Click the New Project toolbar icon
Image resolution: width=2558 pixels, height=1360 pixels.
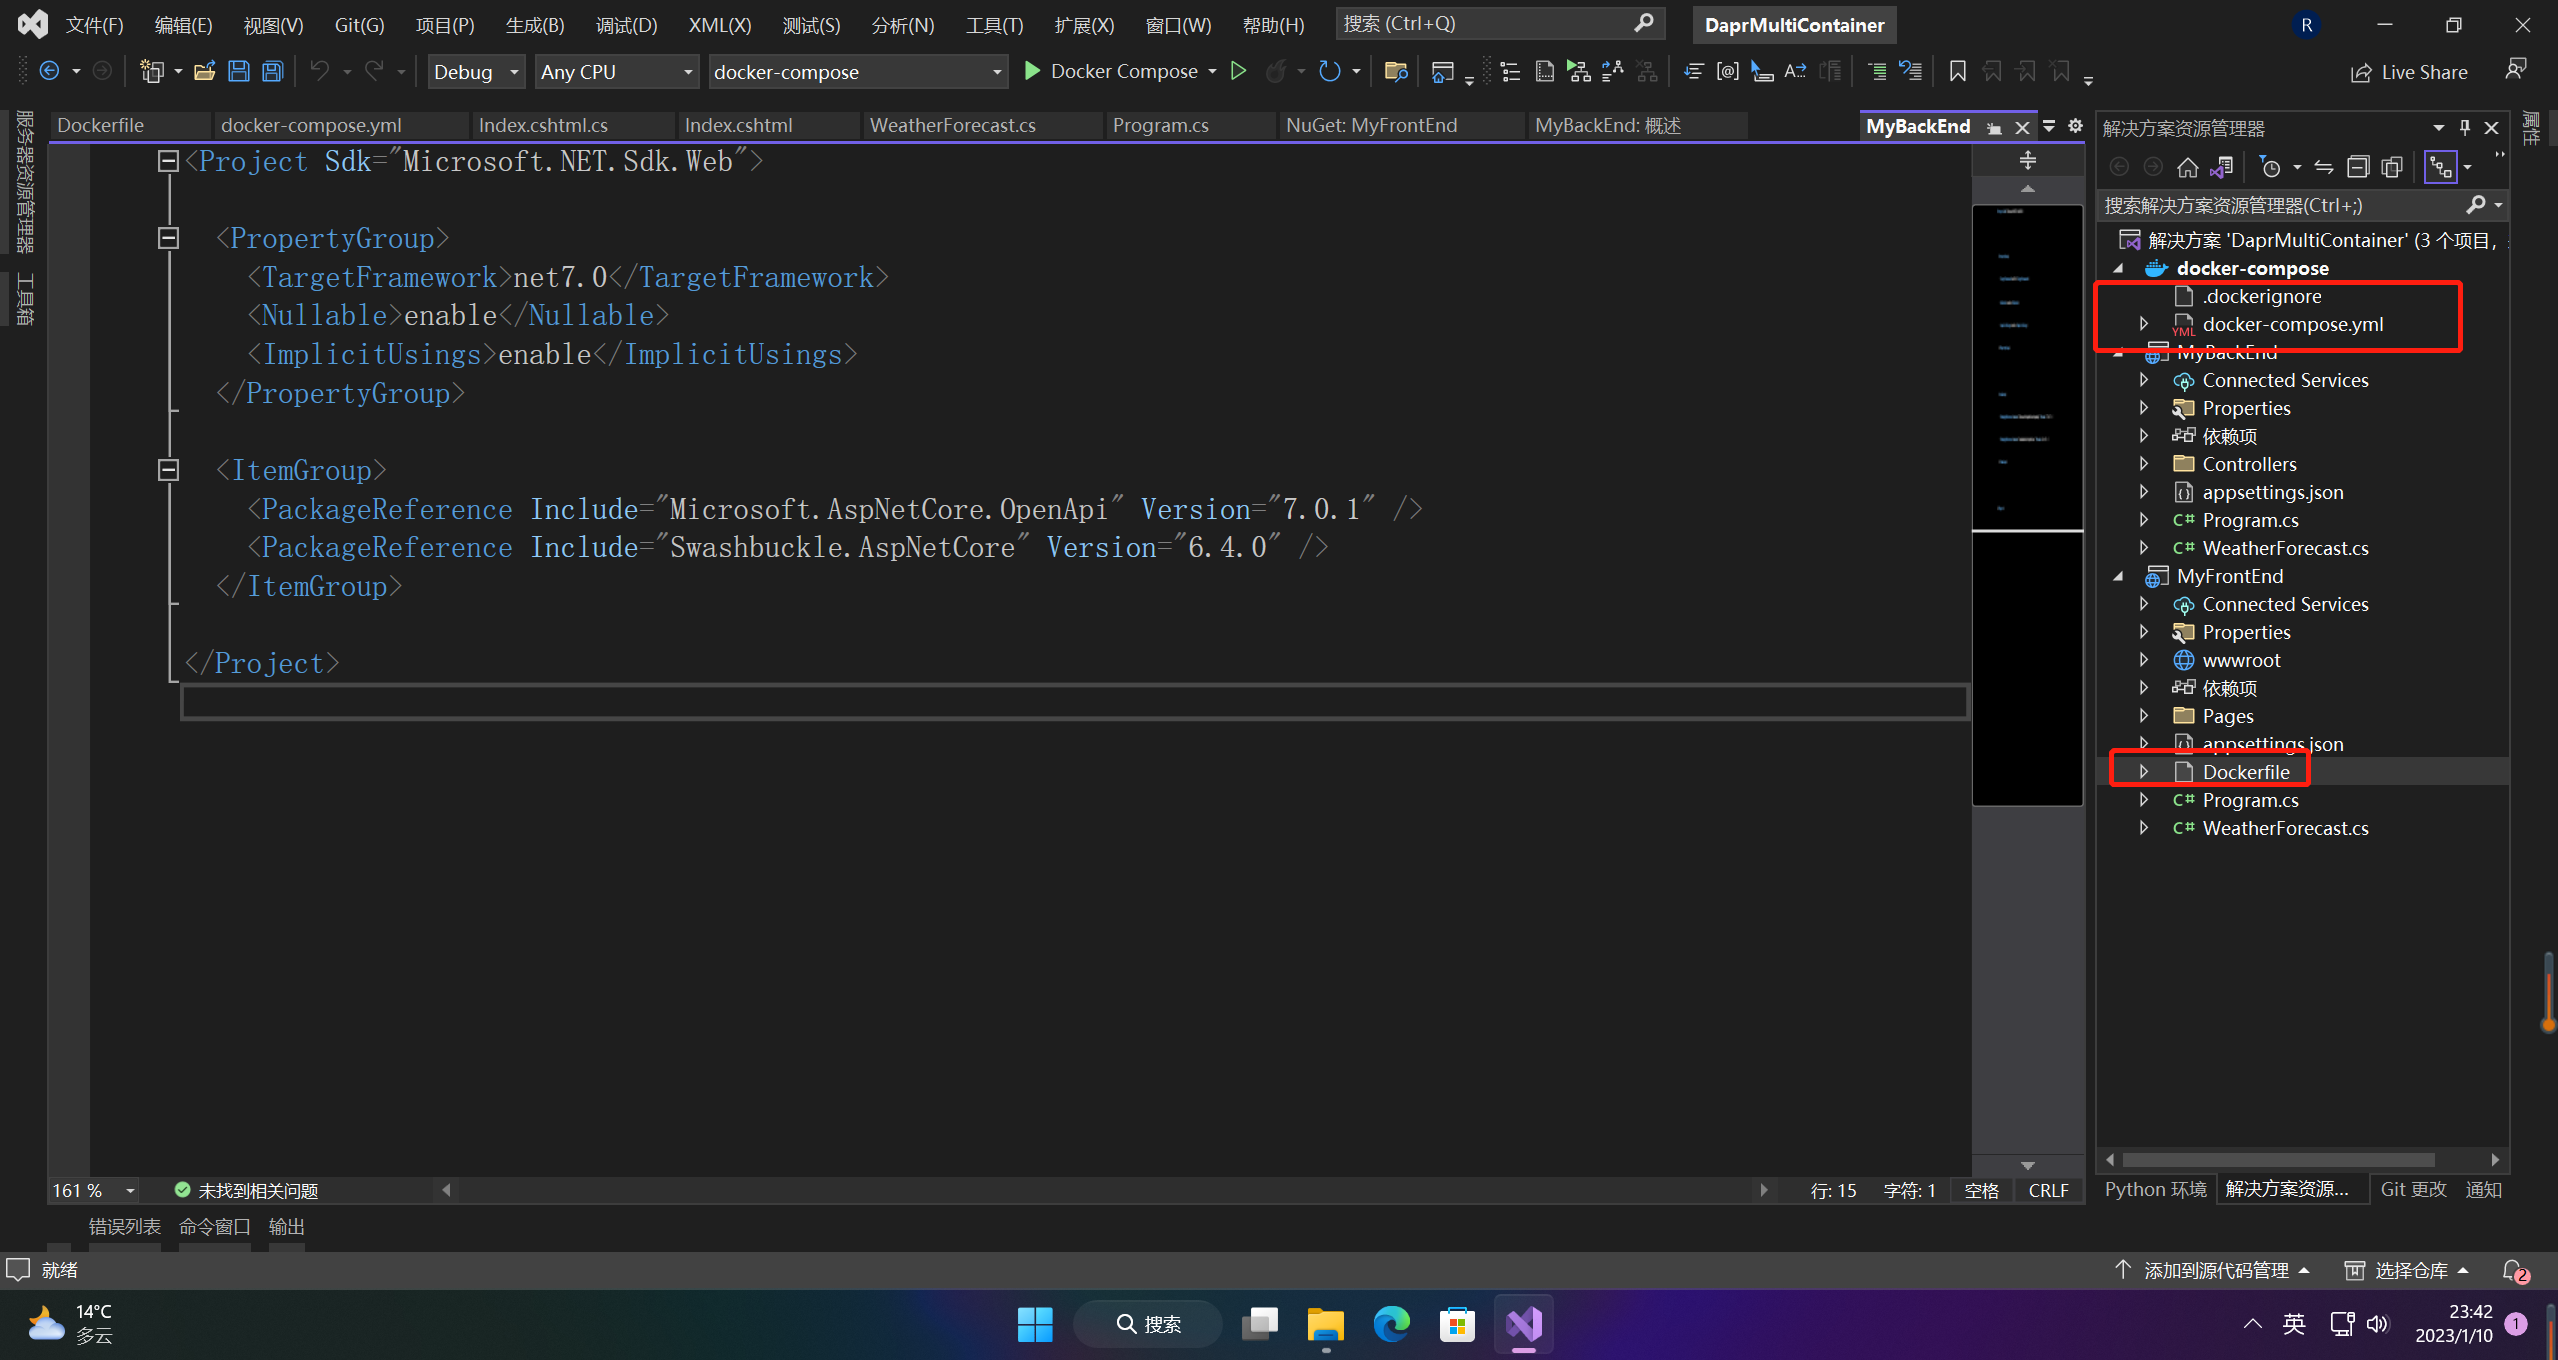pyautogui.click(x=152, y=71)
